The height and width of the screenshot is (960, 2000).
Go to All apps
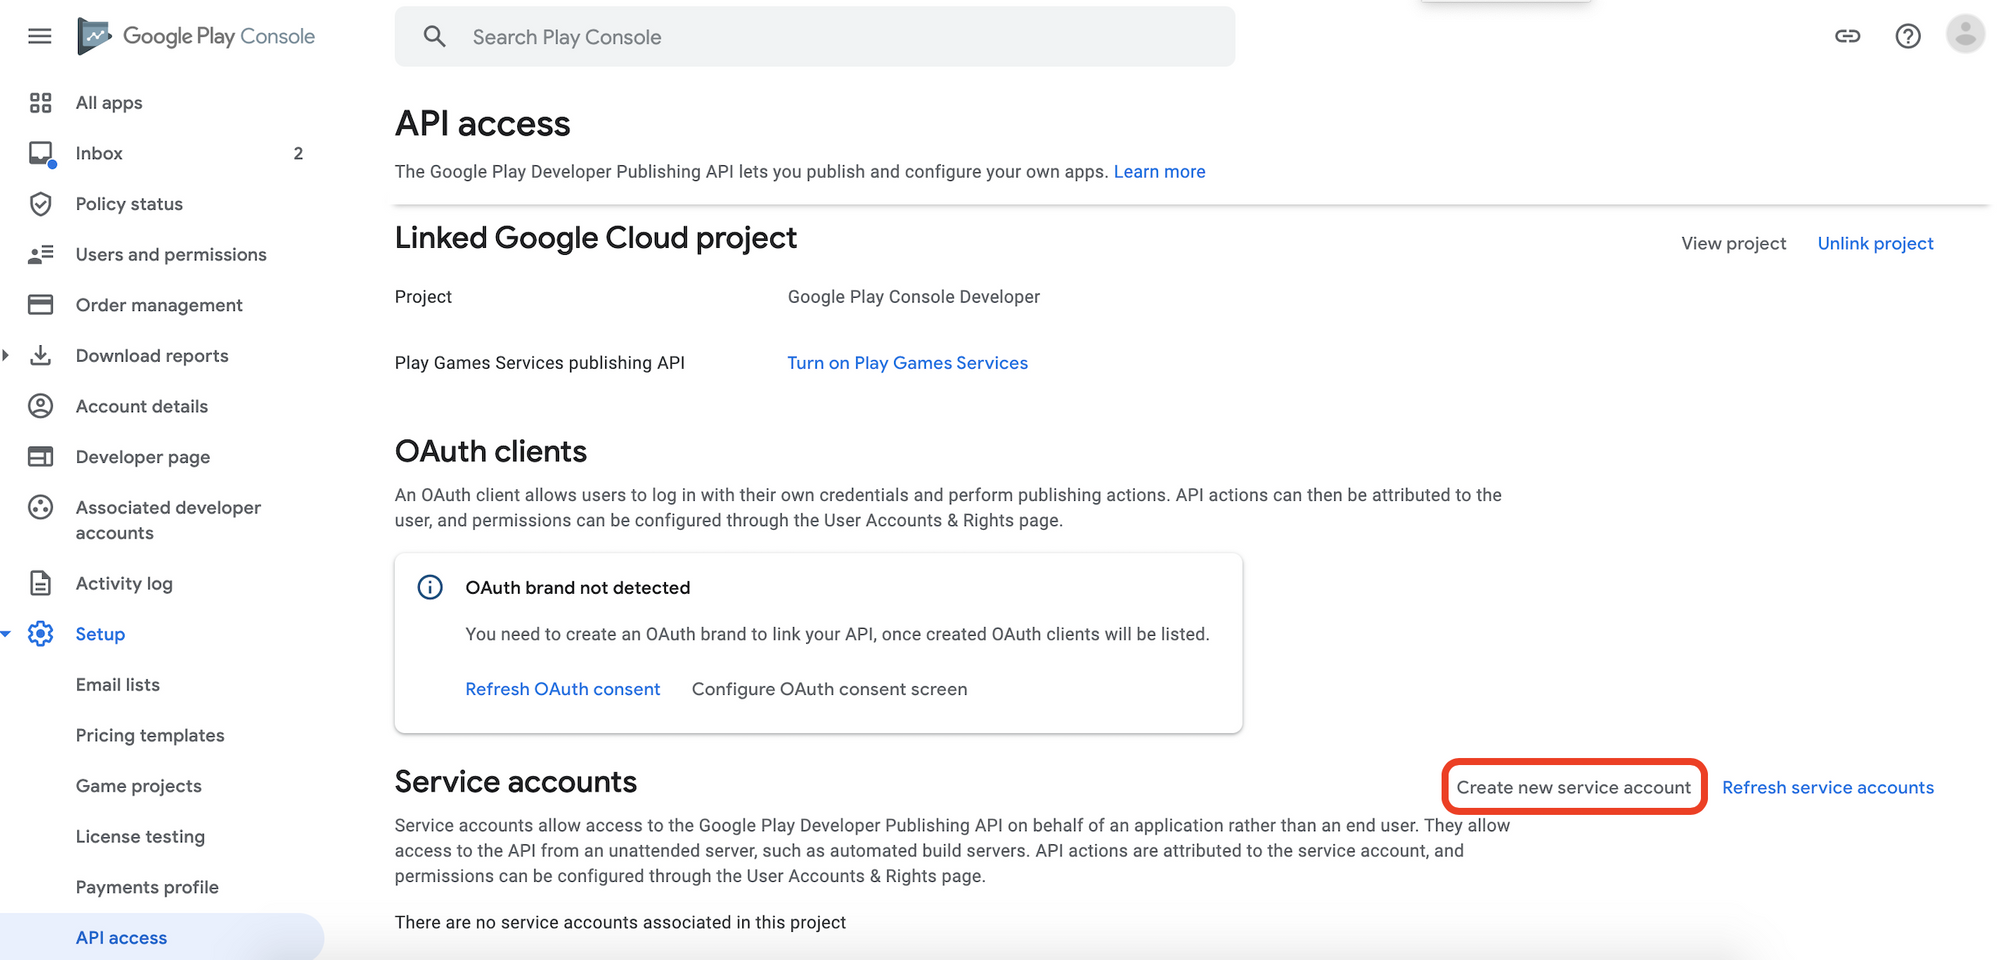point(109,103)
